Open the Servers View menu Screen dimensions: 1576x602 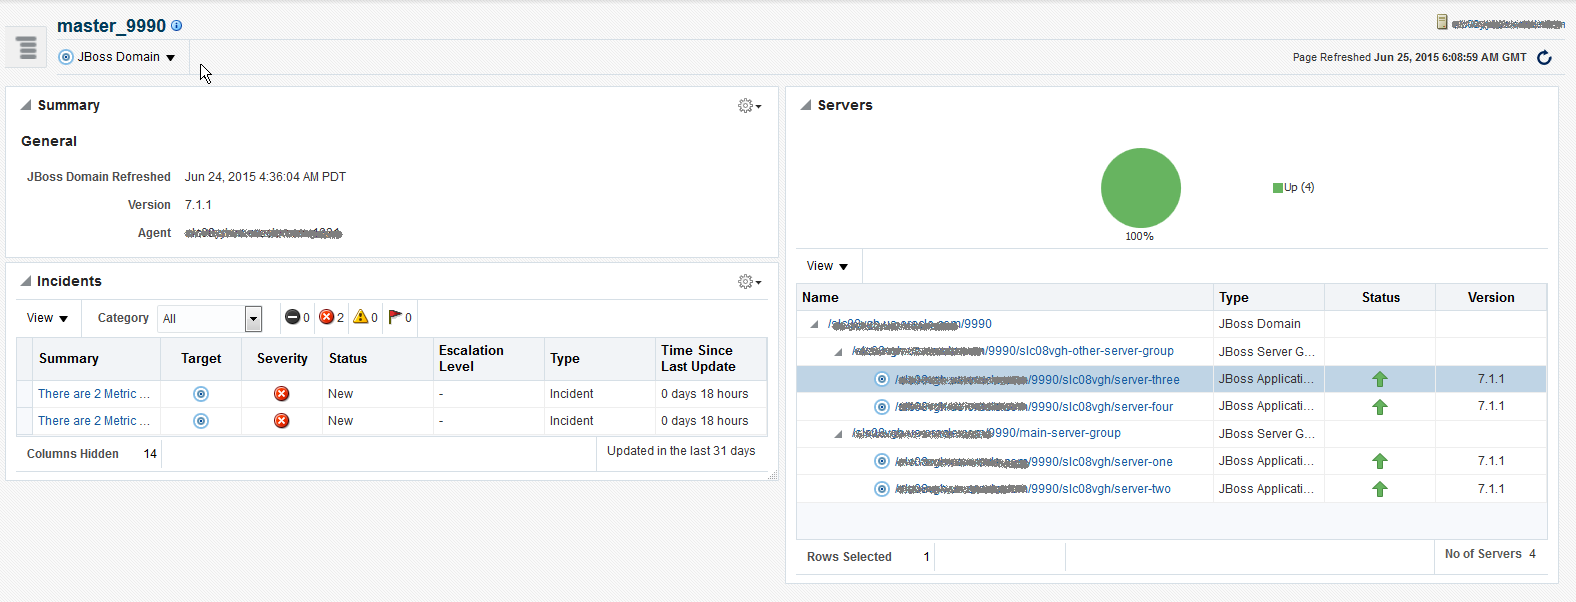click(827, 266)
